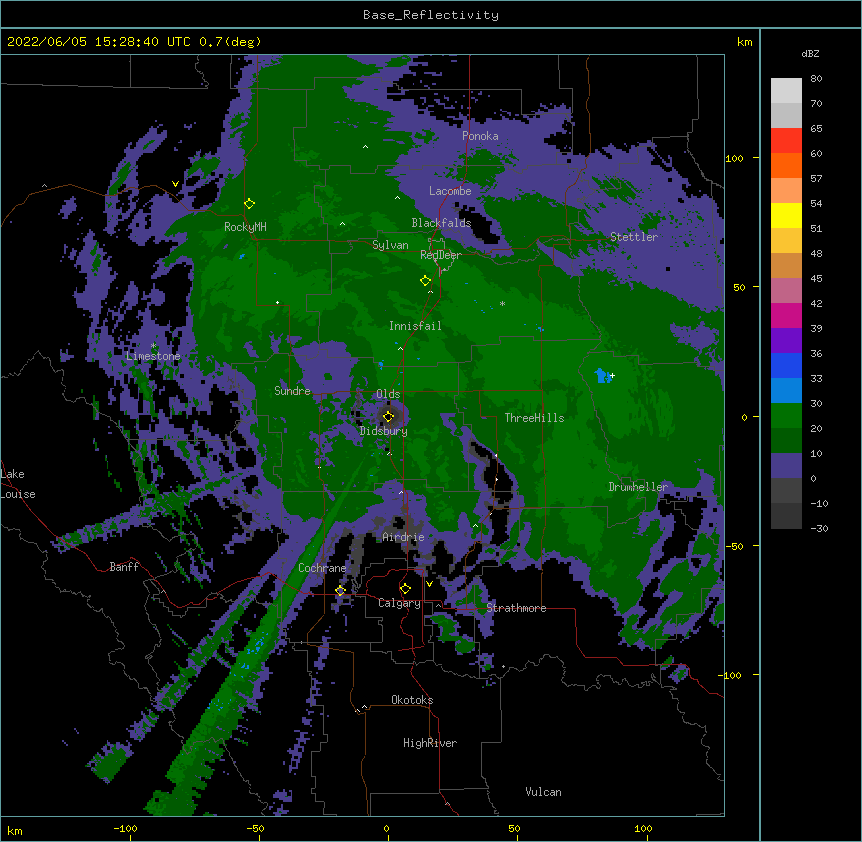This screenshot has width=862, height=842.
Task: Click the Vulcan town label
Action: tap(543, 792)
